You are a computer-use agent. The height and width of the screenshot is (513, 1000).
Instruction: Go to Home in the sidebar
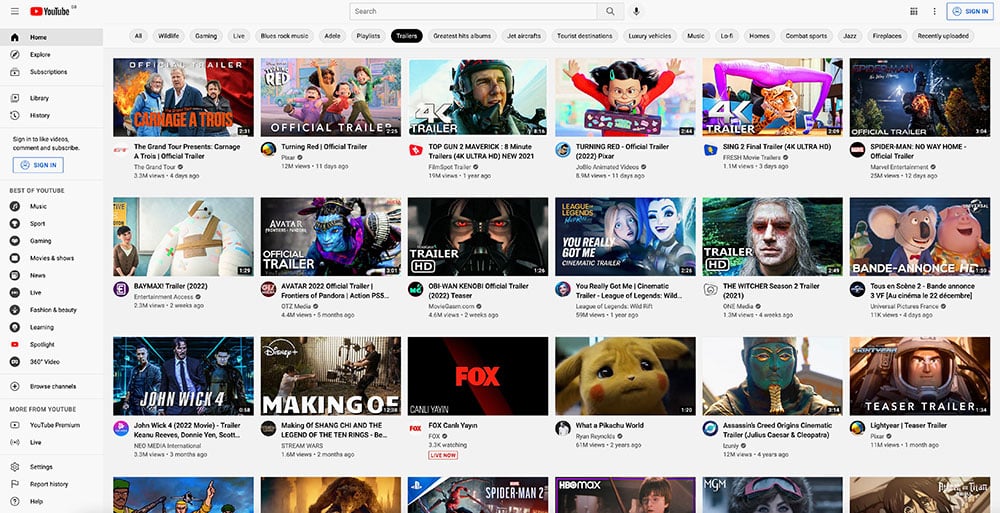(x=51, y=37)
